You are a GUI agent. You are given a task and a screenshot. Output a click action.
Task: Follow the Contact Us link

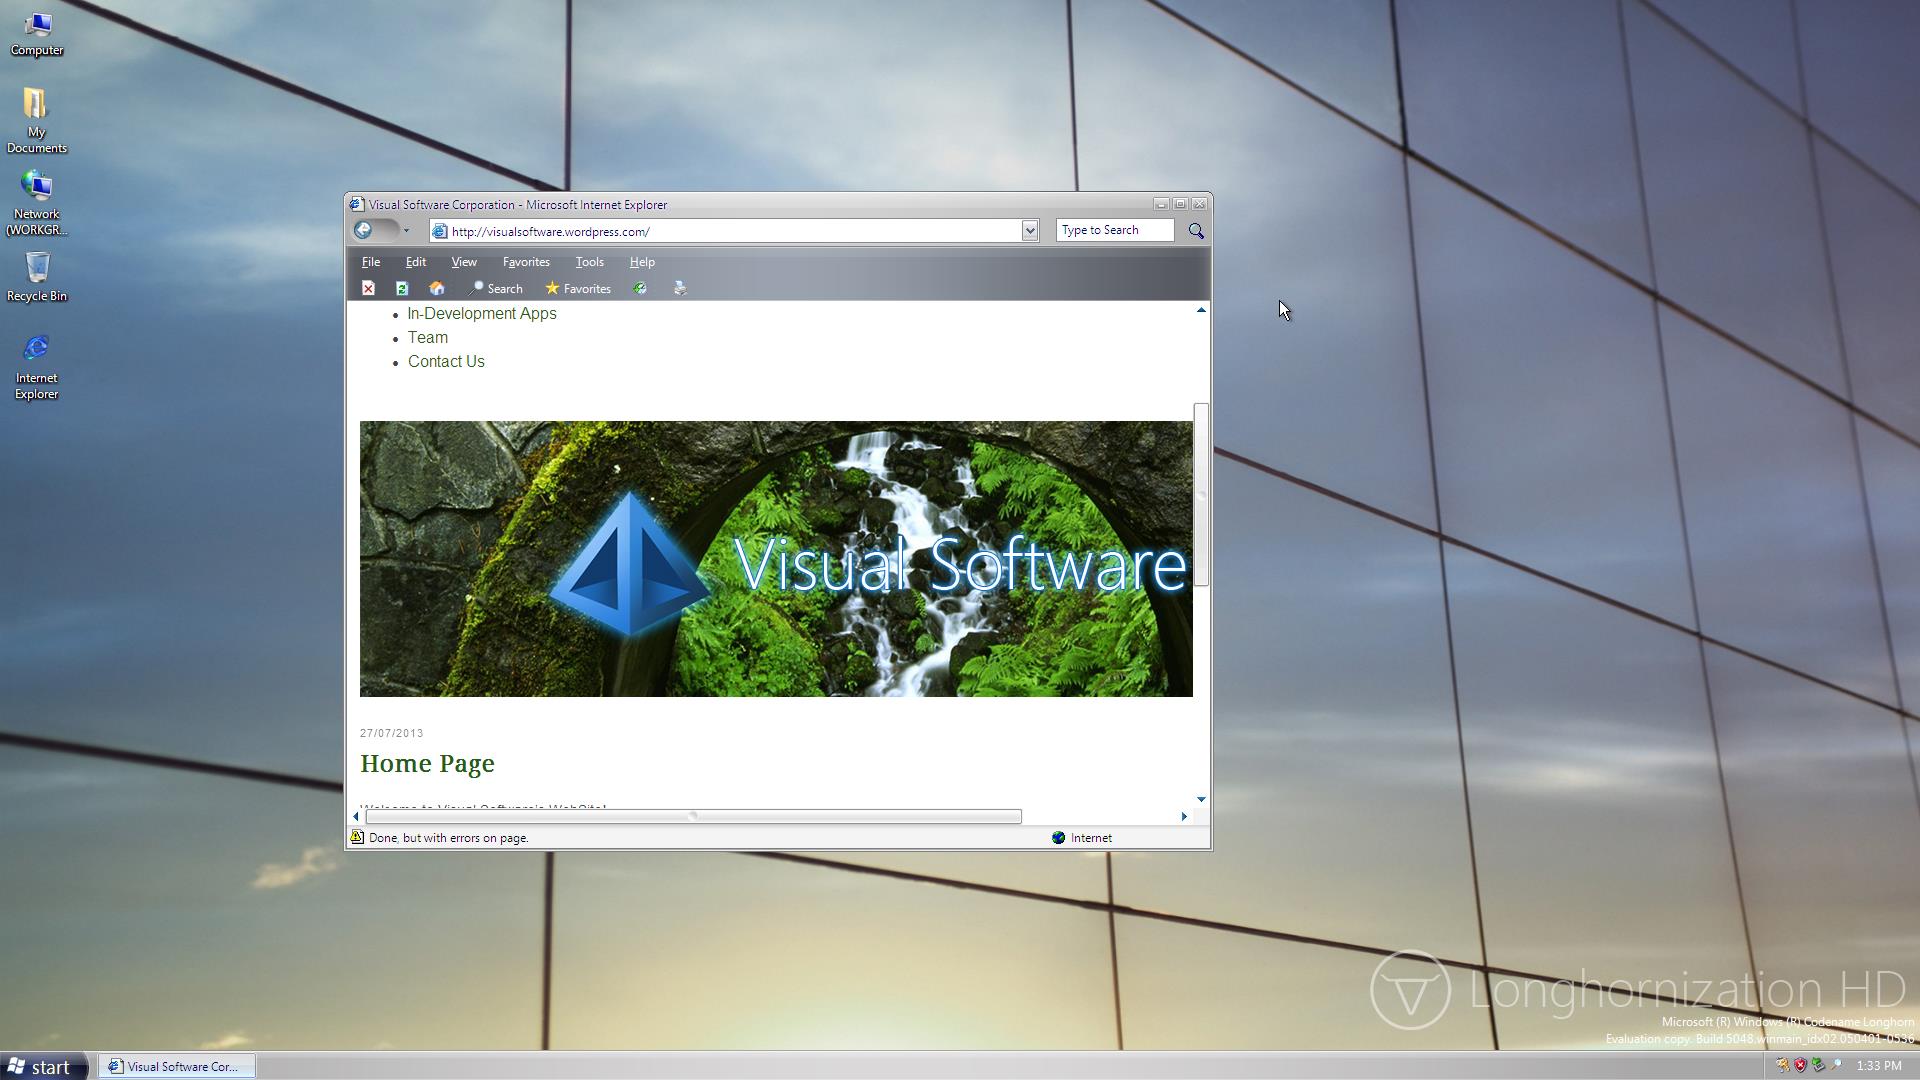(446, 362)
